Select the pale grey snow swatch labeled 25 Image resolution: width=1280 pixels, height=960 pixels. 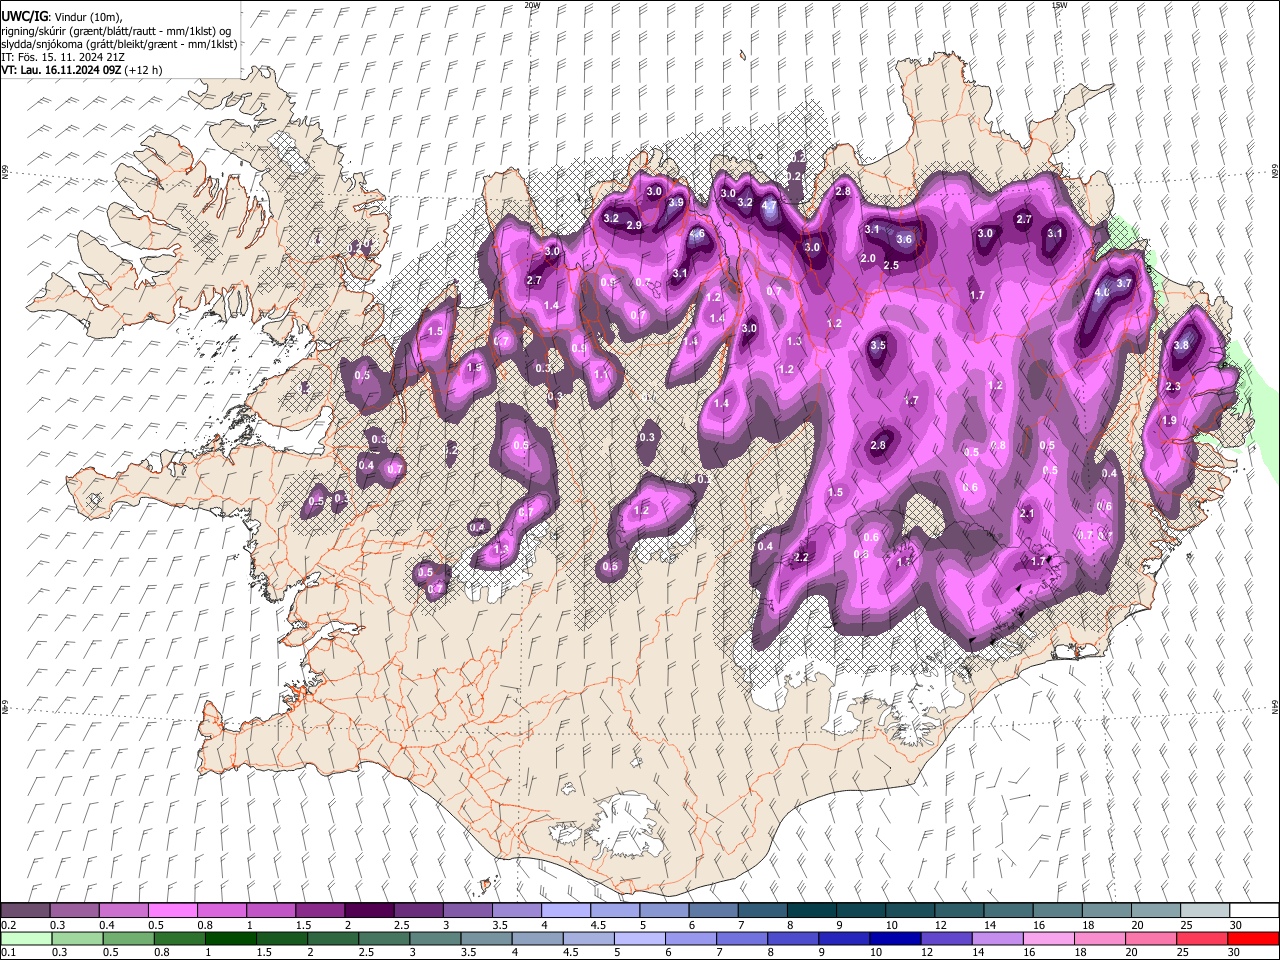point(1205,911)
